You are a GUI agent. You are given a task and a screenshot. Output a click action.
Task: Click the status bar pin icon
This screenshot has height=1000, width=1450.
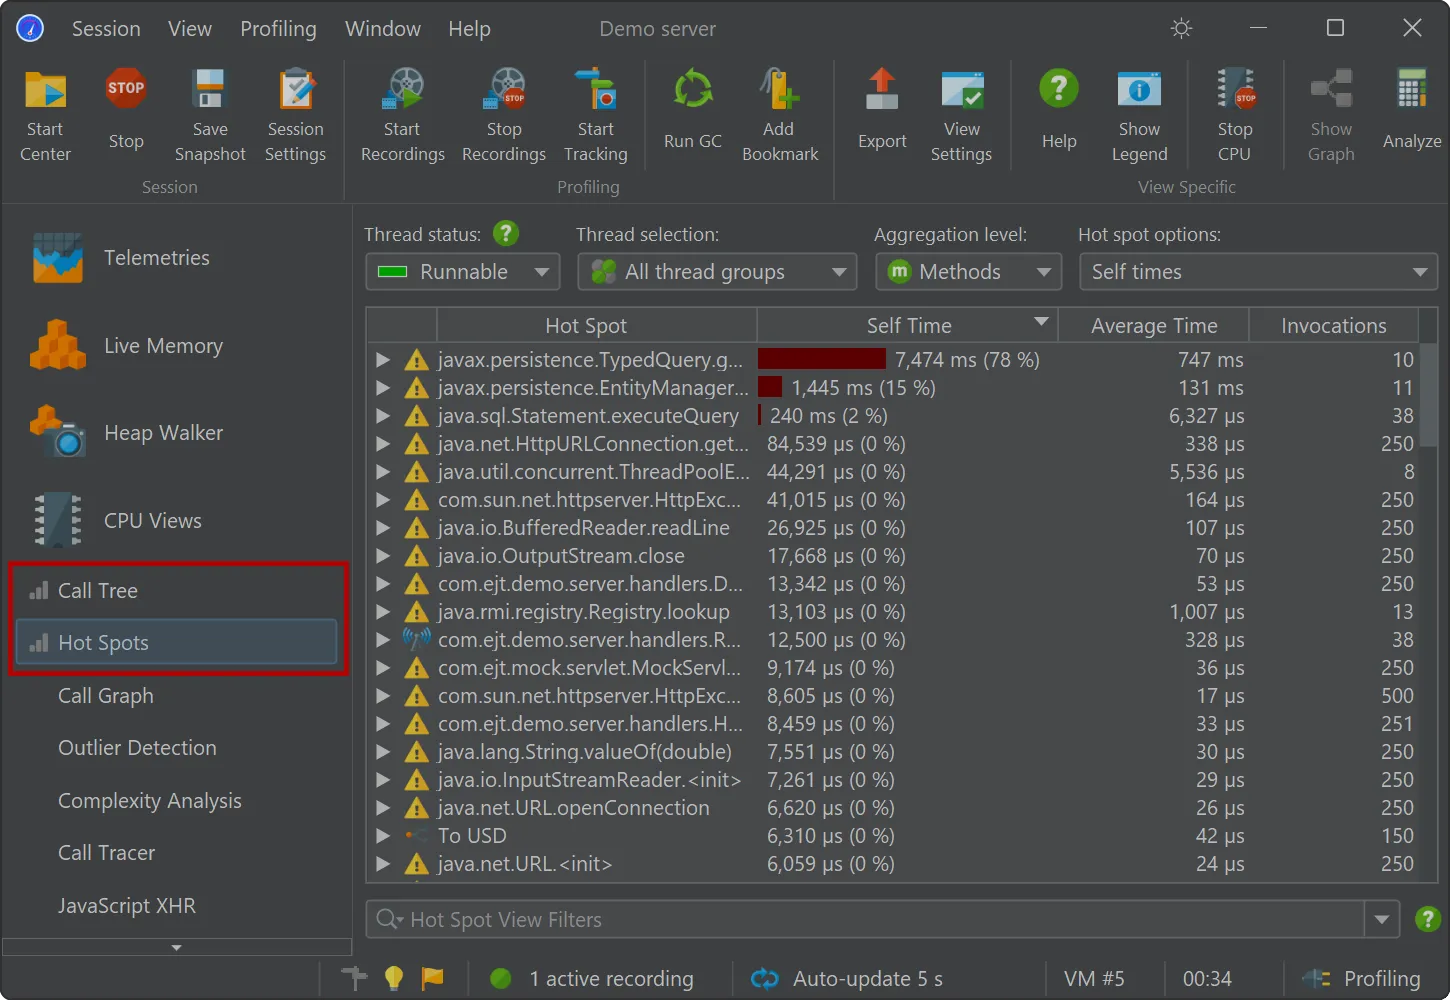pyautogui.click(x=354, y=978)
